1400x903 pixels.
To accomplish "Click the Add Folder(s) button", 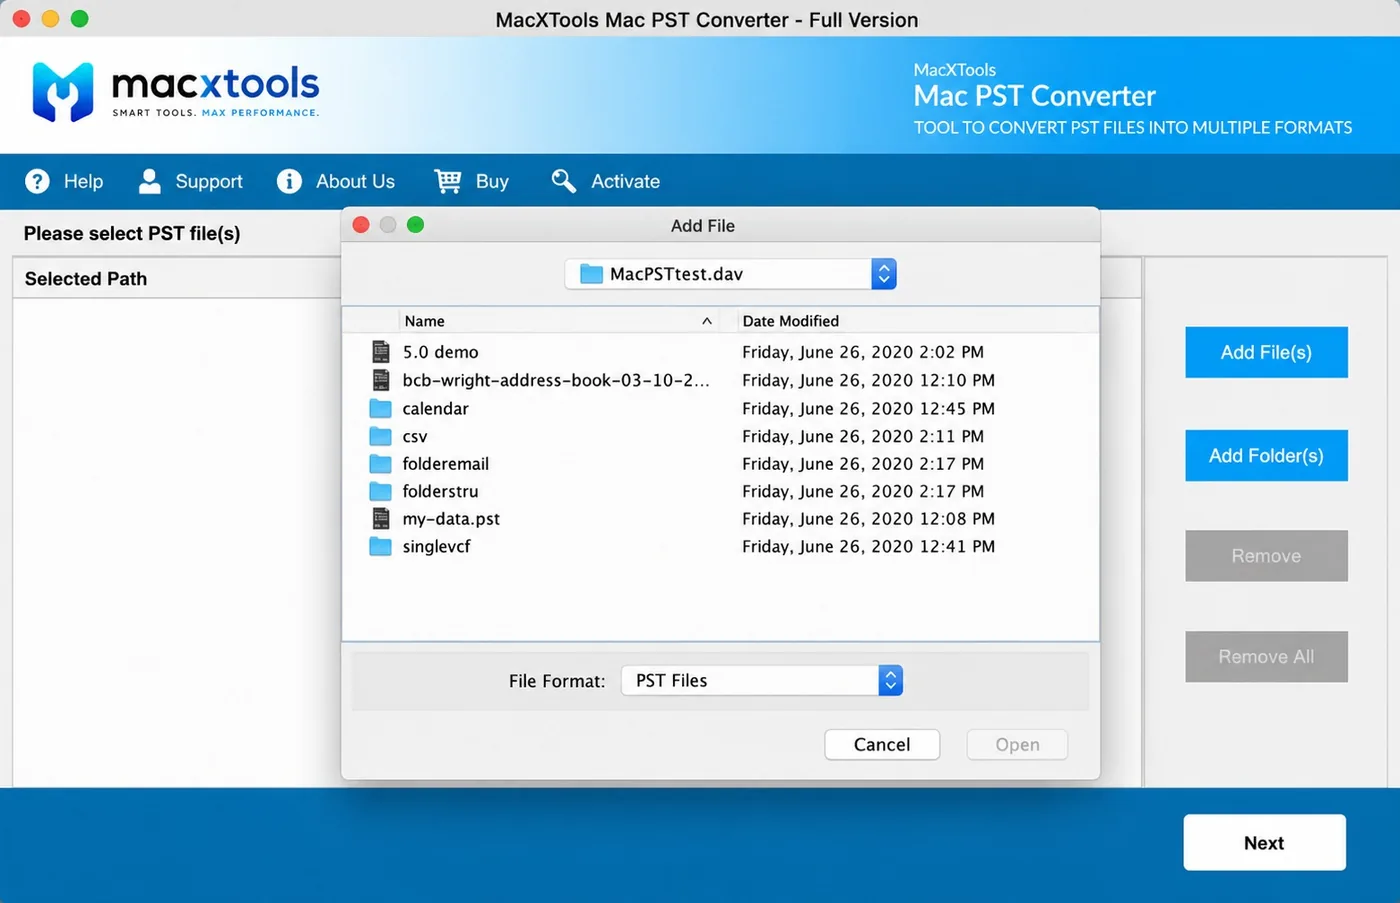I will point(1266,455).
